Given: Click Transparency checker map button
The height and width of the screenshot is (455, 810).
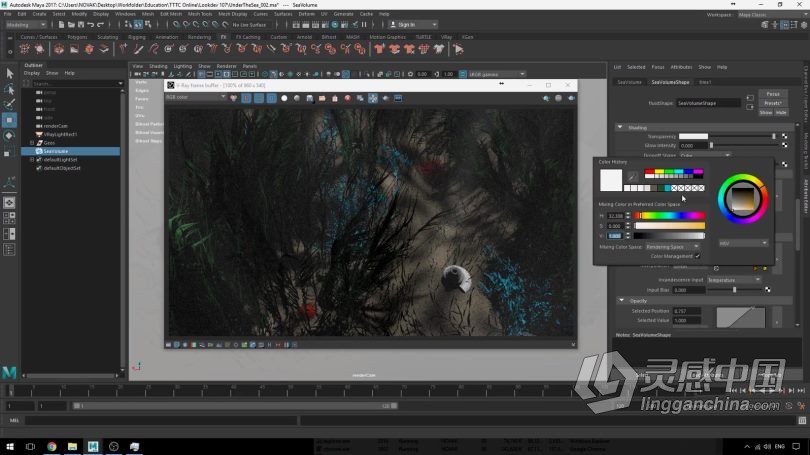Looking at the screenshot, I should 785,136.
